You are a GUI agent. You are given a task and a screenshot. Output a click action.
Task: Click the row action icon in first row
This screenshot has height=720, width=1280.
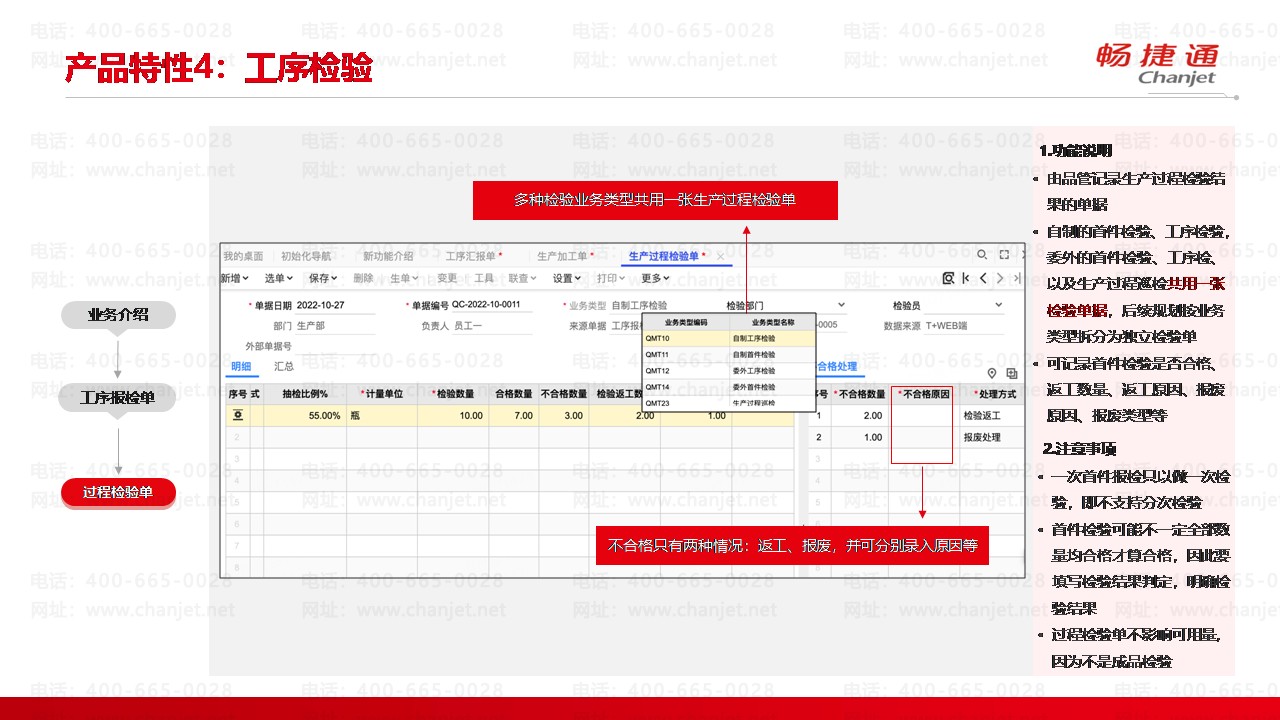point(238,415)
